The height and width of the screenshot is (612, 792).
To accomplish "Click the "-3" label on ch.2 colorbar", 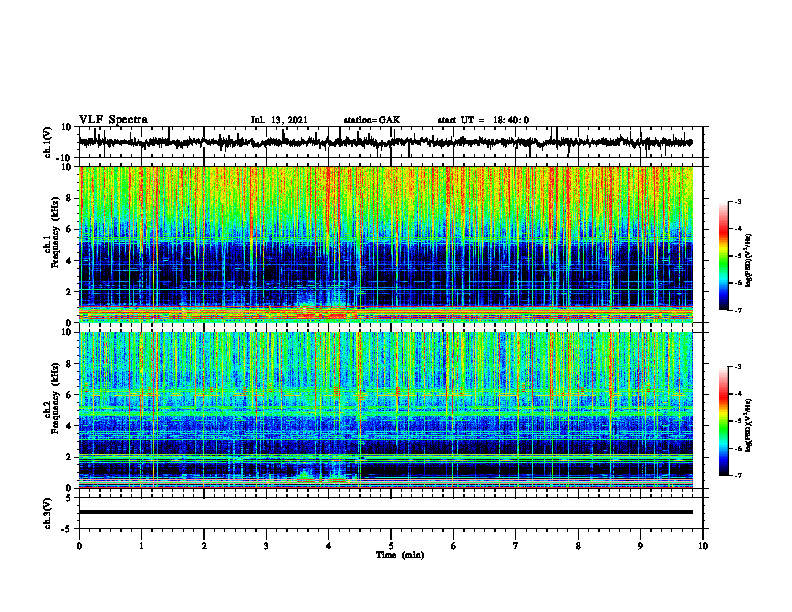I will (737, 367).
